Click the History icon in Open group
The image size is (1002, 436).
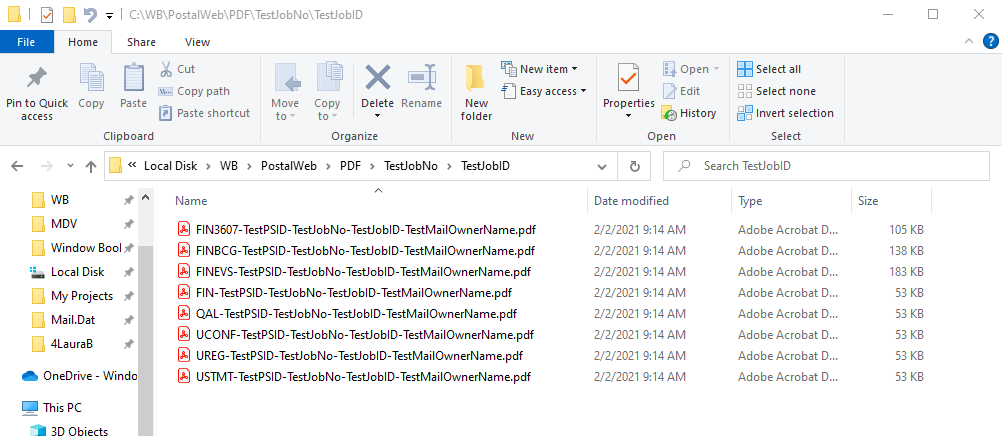click(x=669, y=113)
